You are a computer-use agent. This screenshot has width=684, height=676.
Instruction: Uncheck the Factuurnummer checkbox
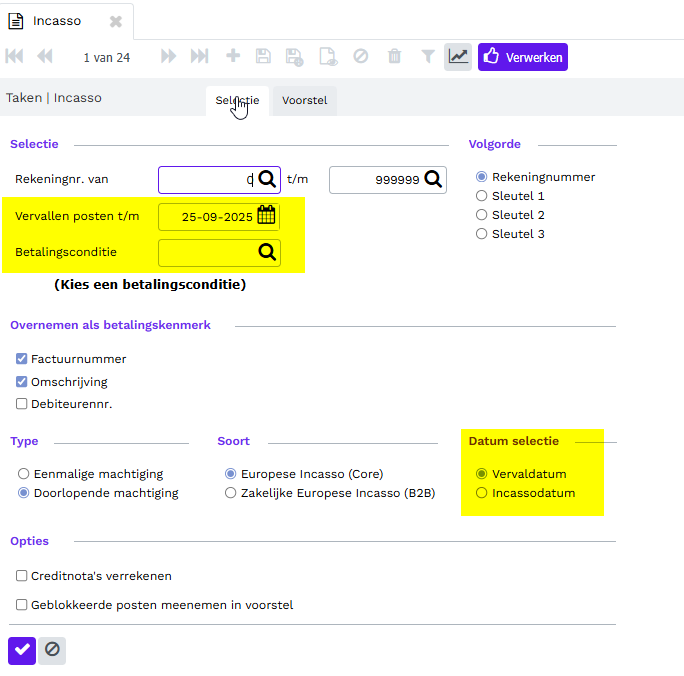22,359
